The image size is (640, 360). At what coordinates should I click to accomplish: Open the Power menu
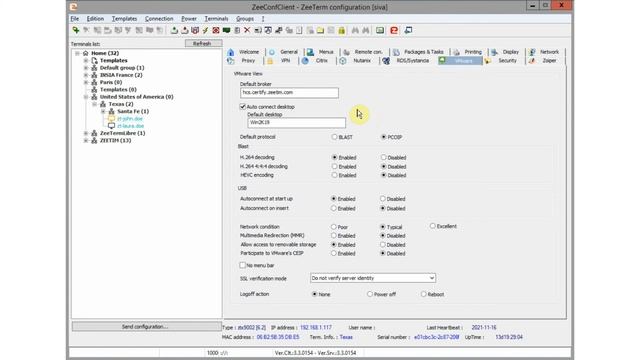point(189,19)
